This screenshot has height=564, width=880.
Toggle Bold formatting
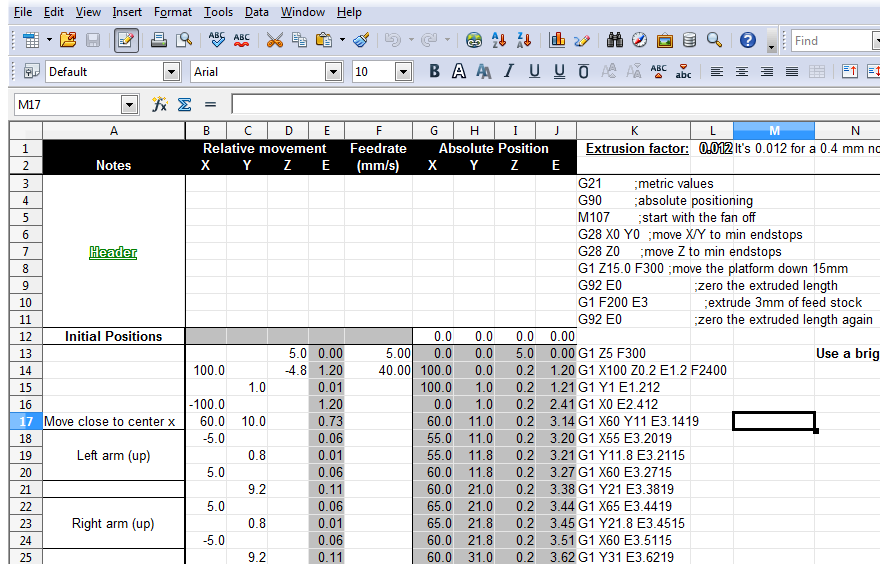point(434,71)
